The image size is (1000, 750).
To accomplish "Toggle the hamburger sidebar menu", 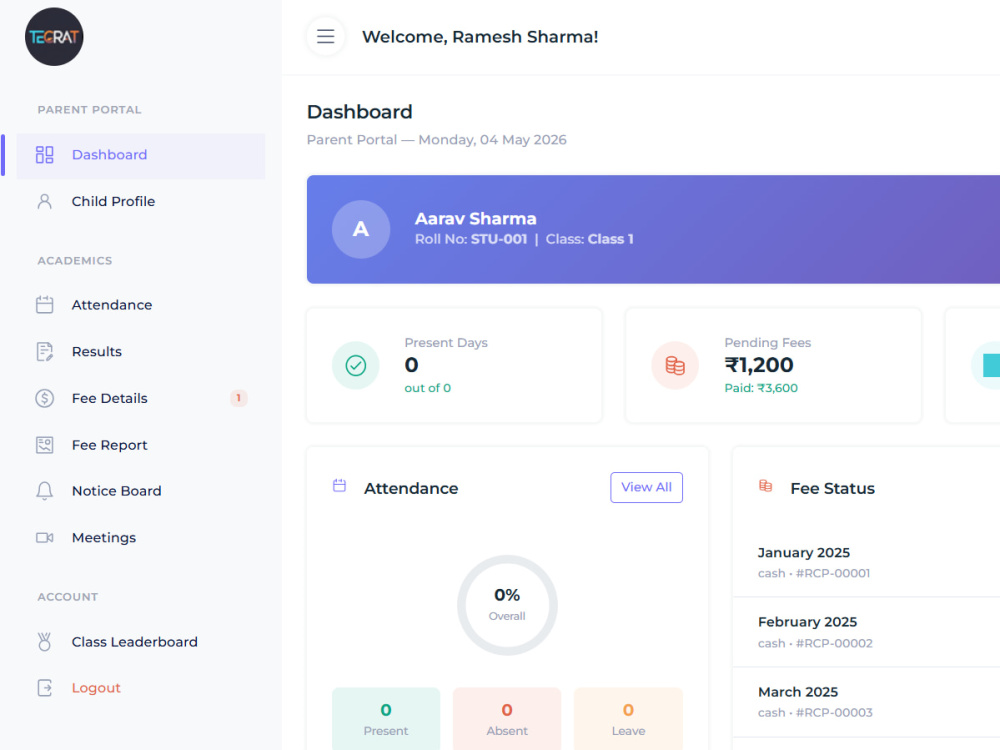I will coord(326,36).
